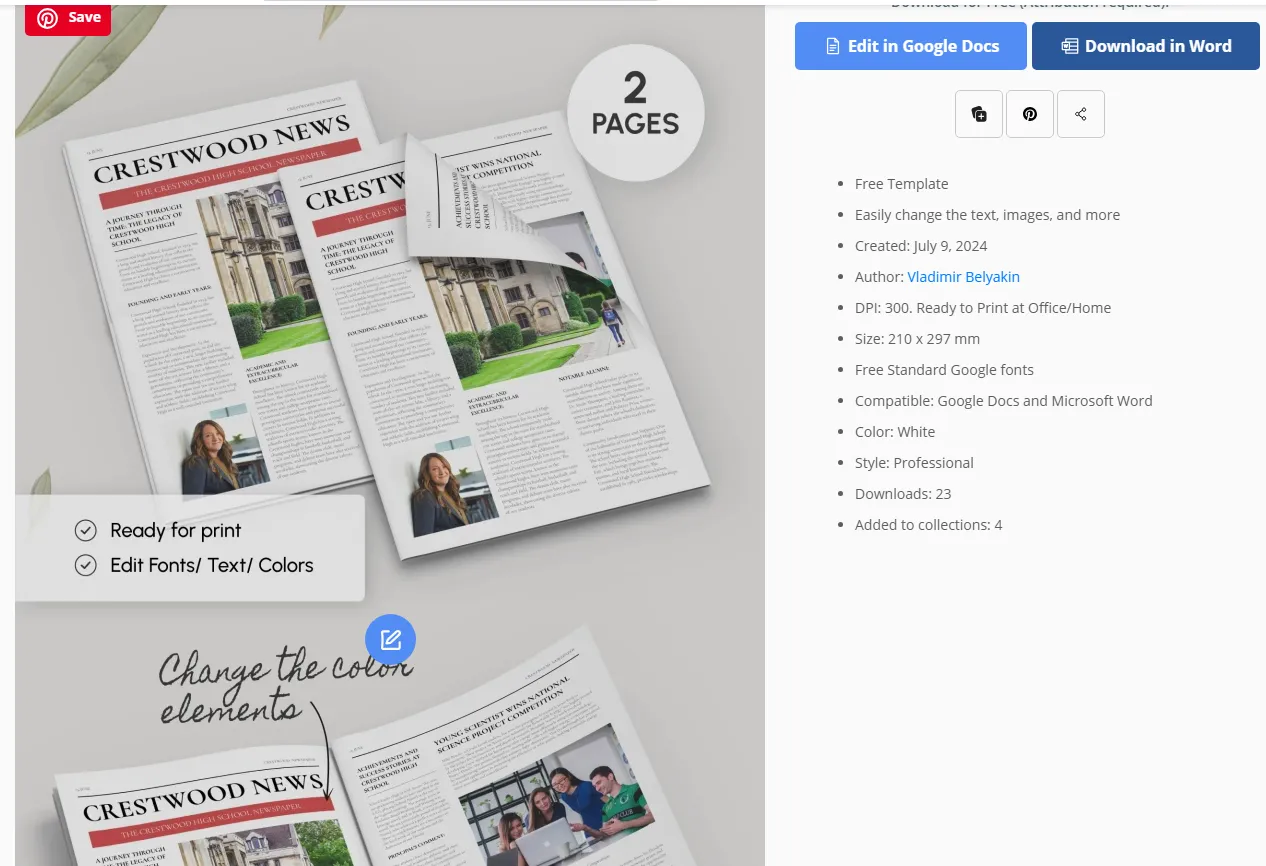Image resolution: width=1266 pixels, height=866 pixels.
Task: Click "Added to collections: 4" text
Action: tap(928, 525)
